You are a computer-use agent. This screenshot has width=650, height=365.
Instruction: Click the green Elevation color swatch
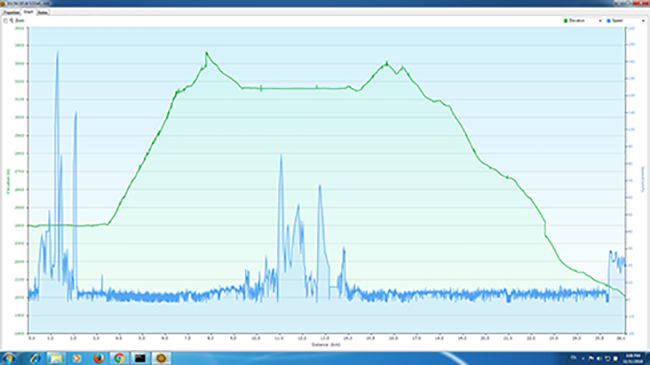(565, 20)
